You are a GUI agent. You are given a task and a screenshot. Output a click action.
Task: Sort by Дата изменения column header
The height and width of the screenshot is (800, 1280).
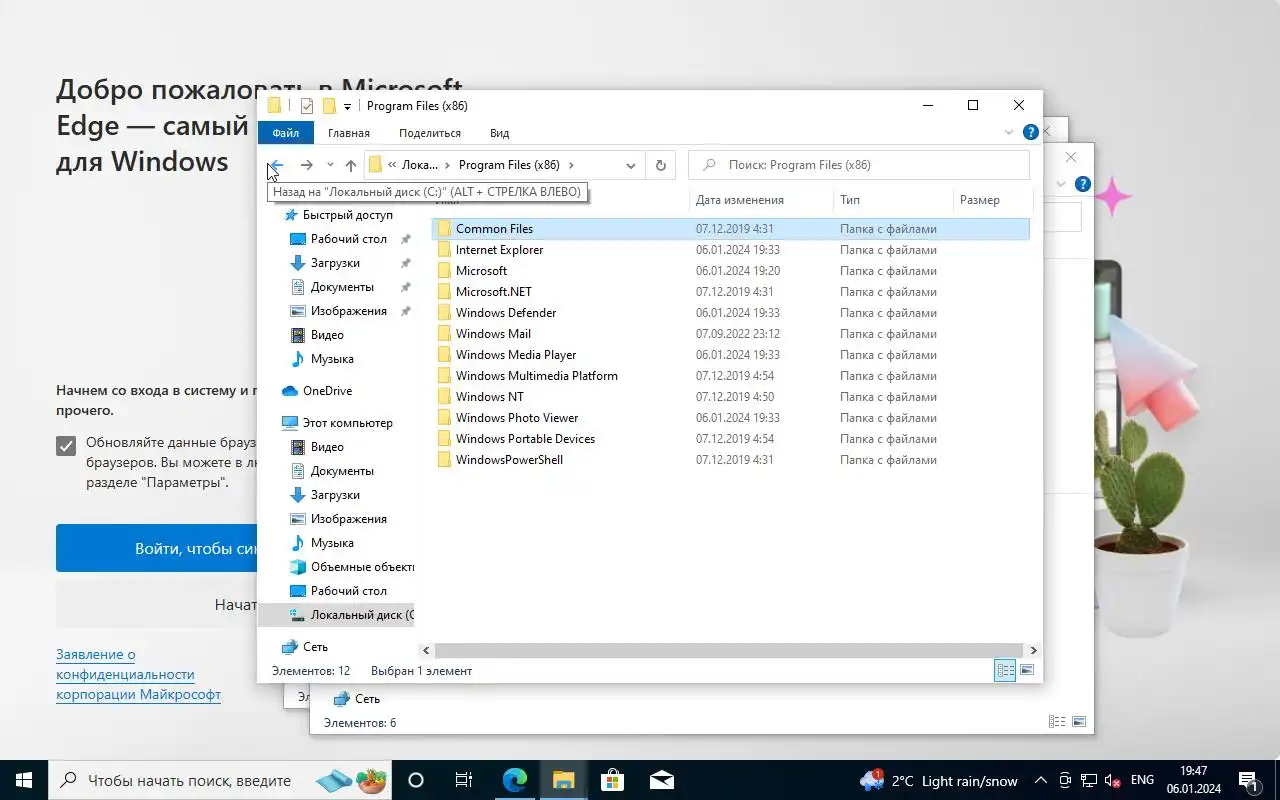coord(761,200)
